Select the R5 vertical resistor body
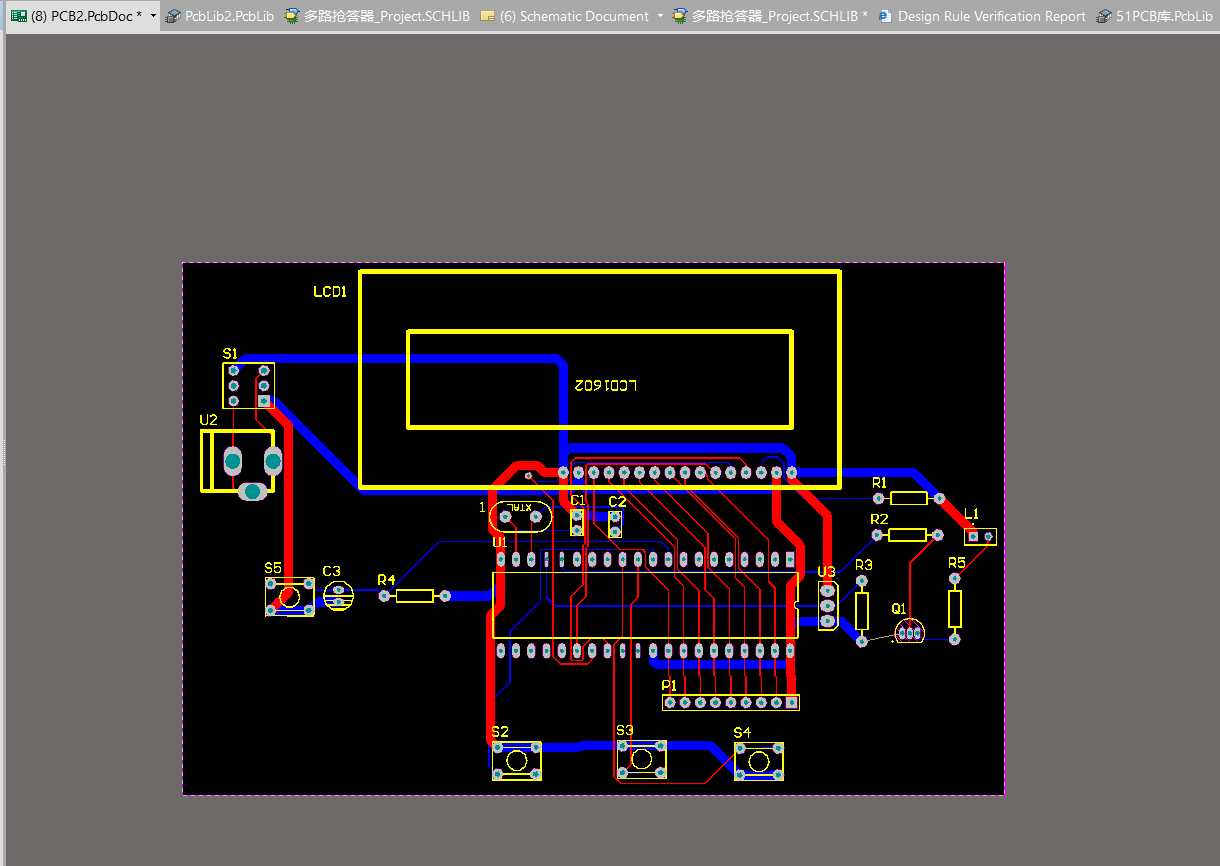 (955, 609)
